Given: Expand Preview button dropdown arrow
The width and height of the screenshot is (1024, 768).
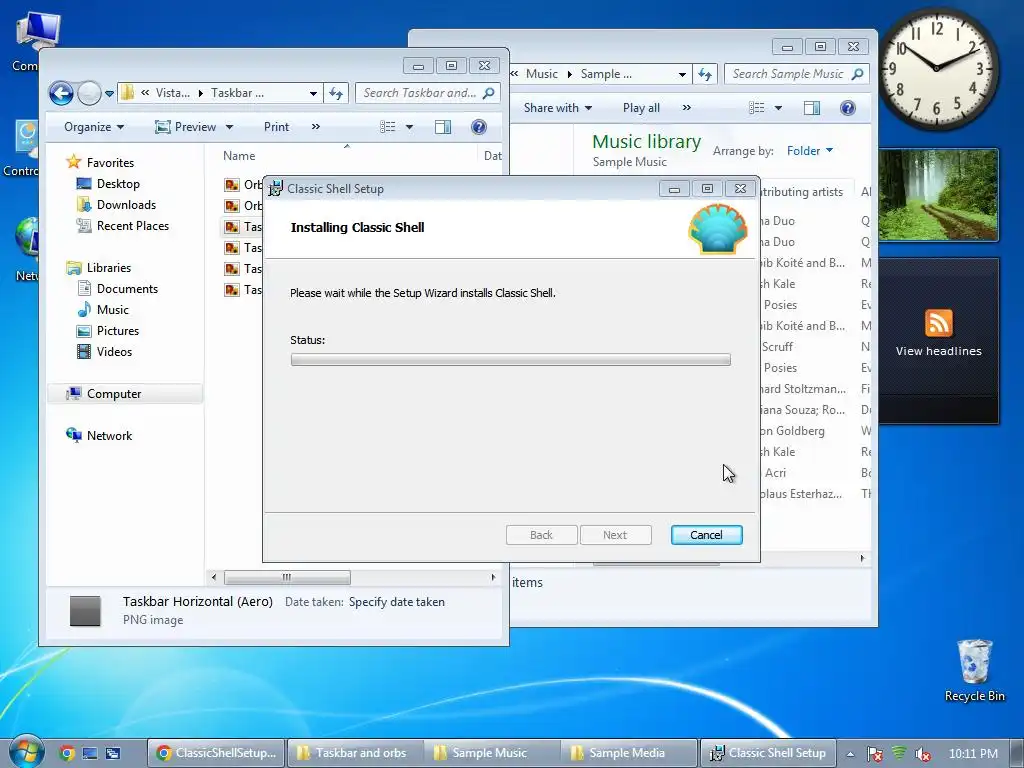Looking at the screenshot, I should click(229, 127).
